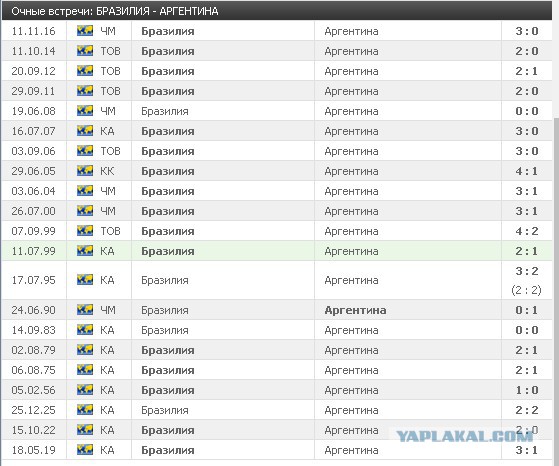
Task: Click Аргентина in the 02.08.79 row
Action: 351,350
